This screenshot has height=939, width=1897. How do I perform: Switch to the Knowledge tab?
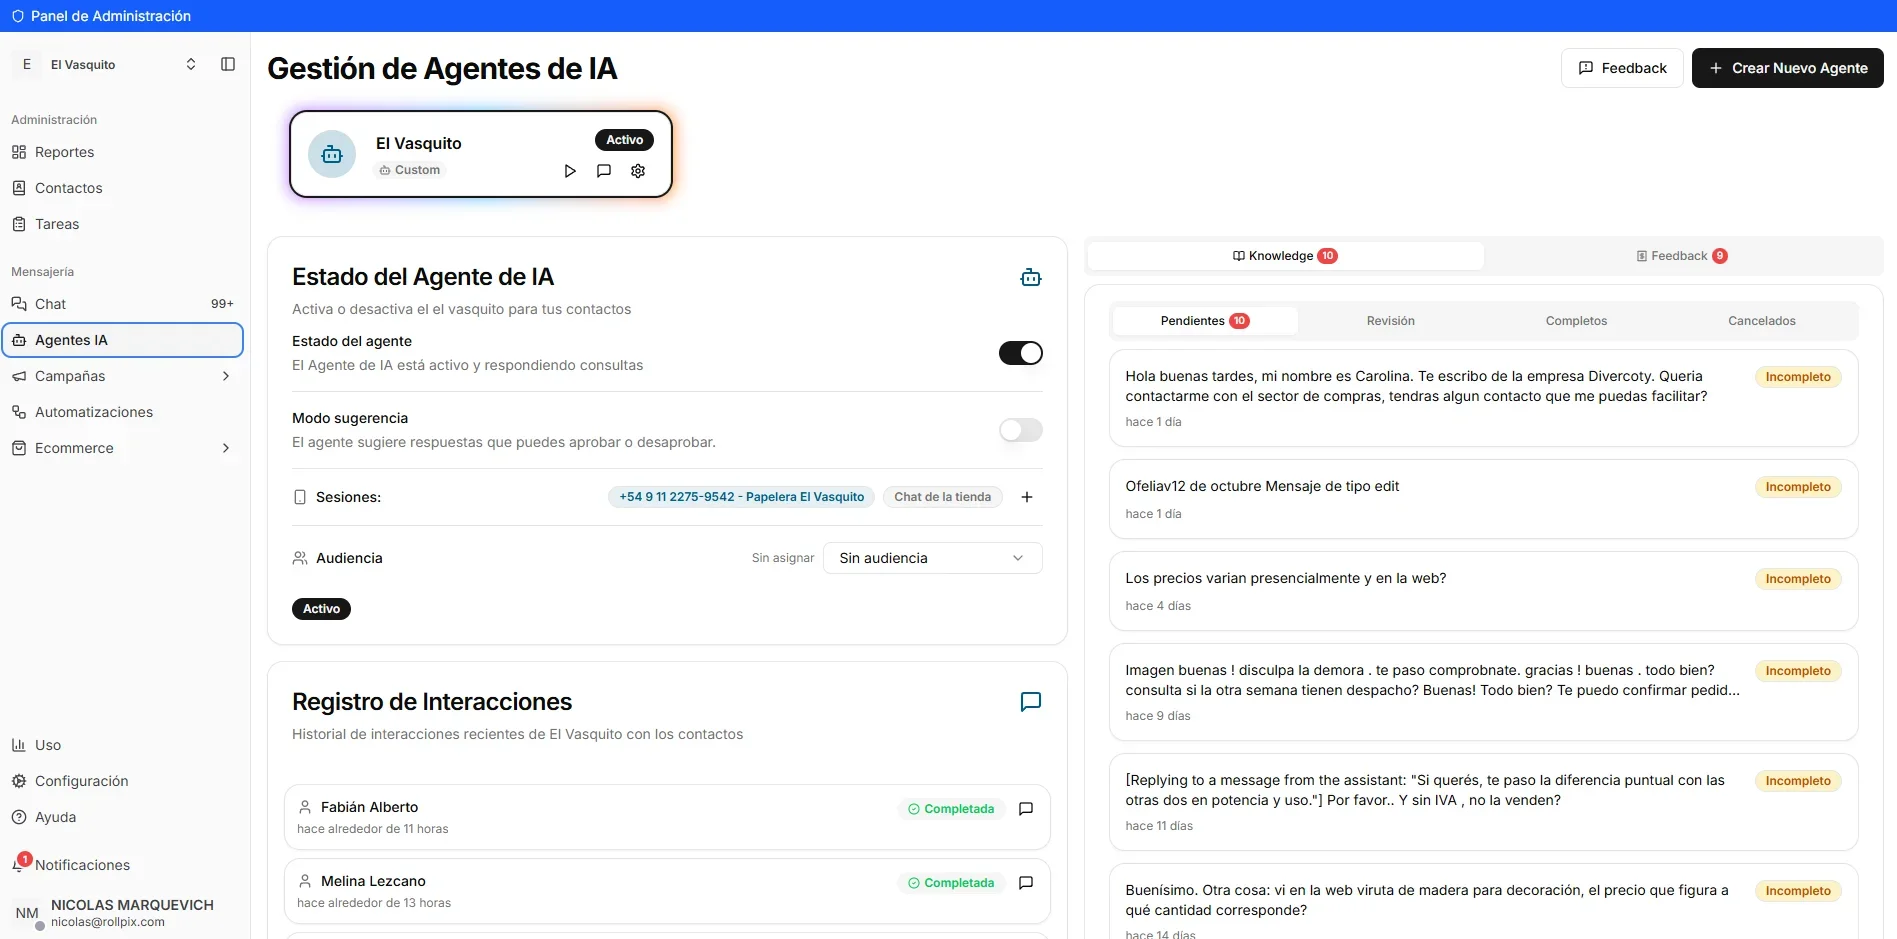pyautogui.click(x=1285, y=256)
